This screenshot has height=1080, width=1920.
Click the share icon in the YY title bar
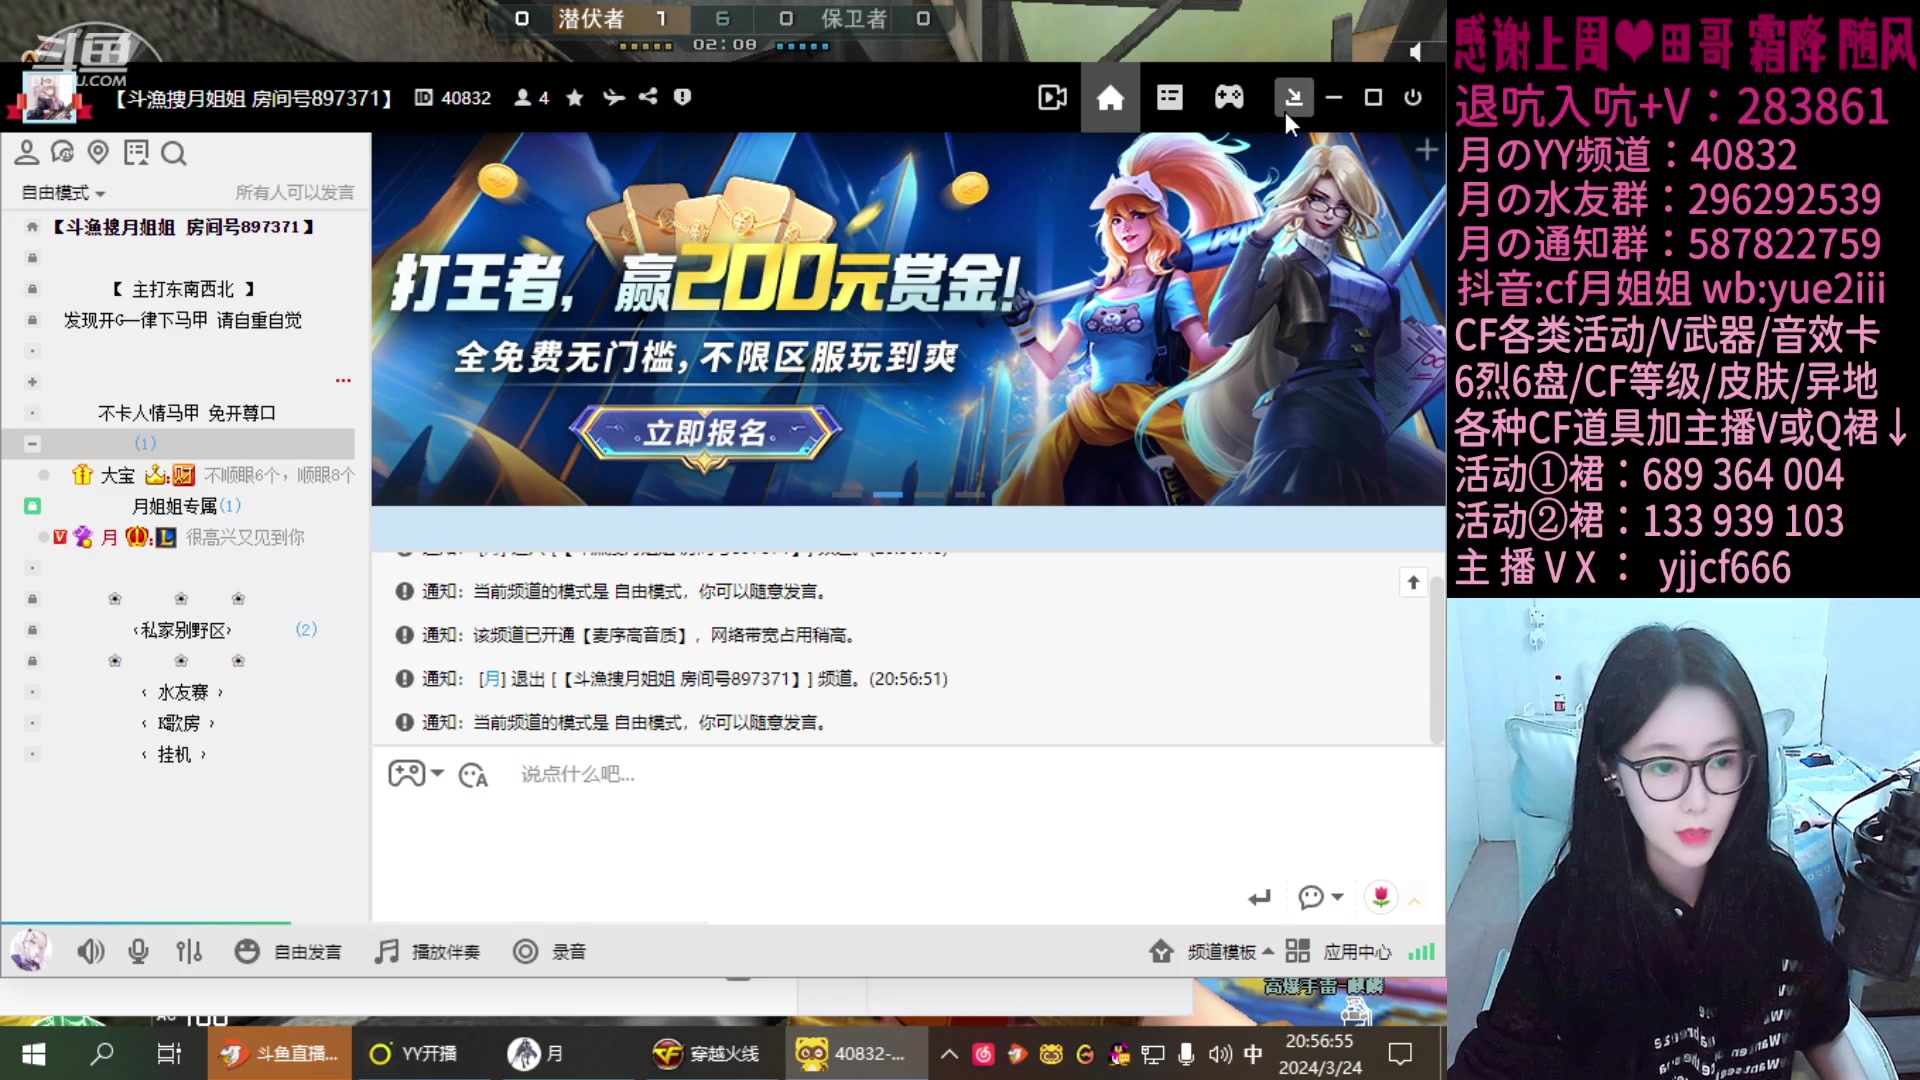click(648, 97)
